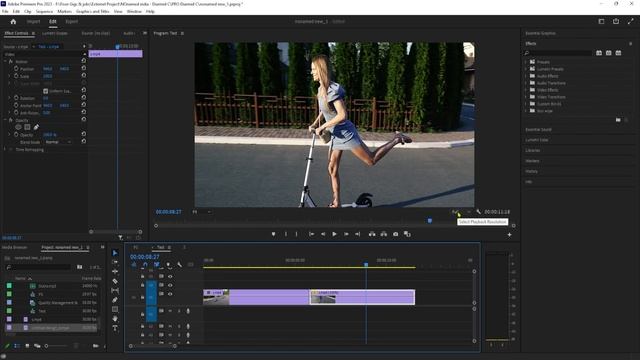This screenshot has height=360, width=640.
Task: Click Comparison View button
Action: point(407,234)
